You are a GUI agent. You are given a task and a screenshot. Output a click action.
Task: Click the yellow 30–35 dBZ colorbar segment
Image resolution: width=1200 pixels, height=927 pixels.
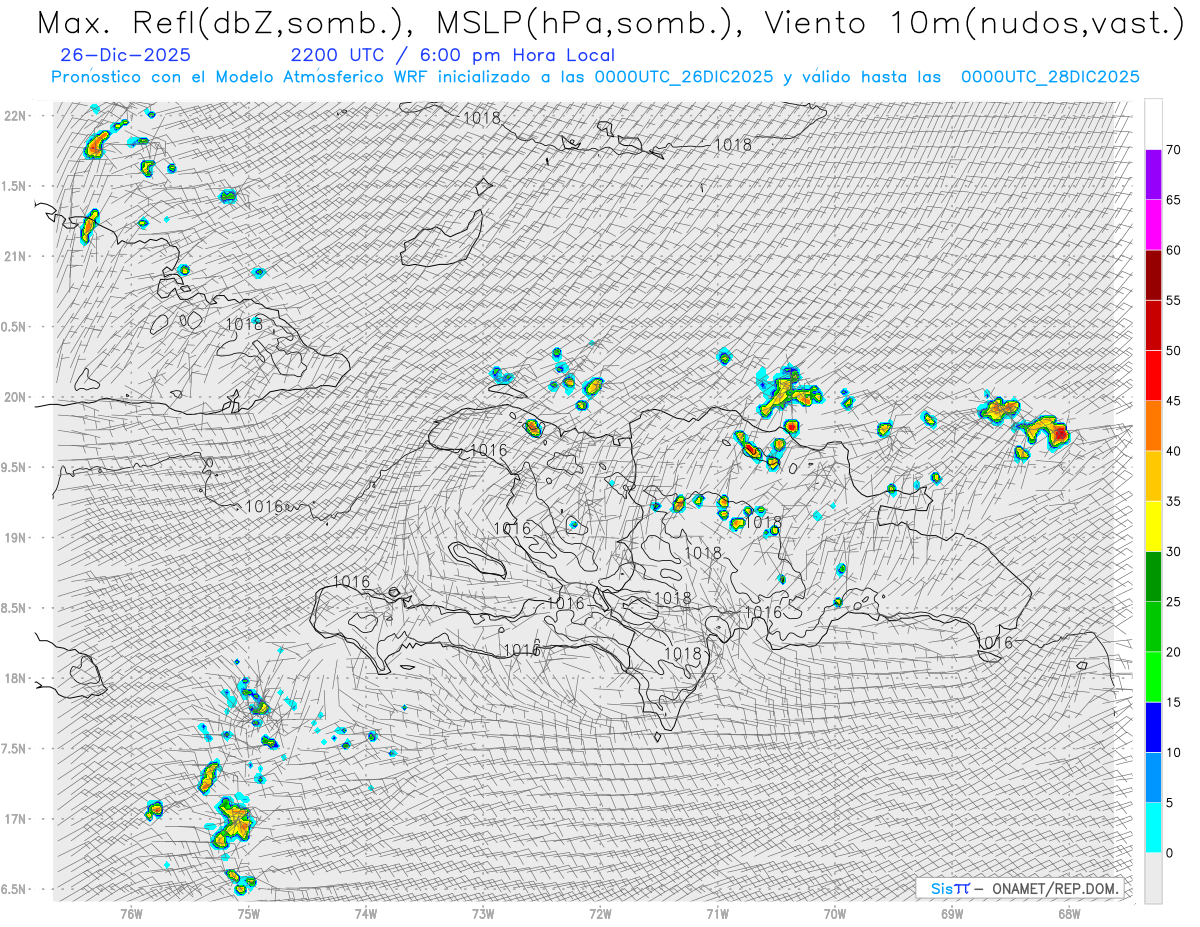(x=1153, y=526)
